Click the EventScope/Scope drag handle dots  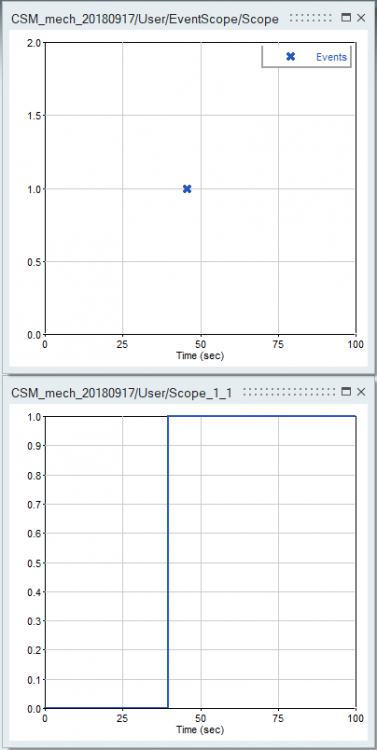pyautogui.click(x=310, y=18)
